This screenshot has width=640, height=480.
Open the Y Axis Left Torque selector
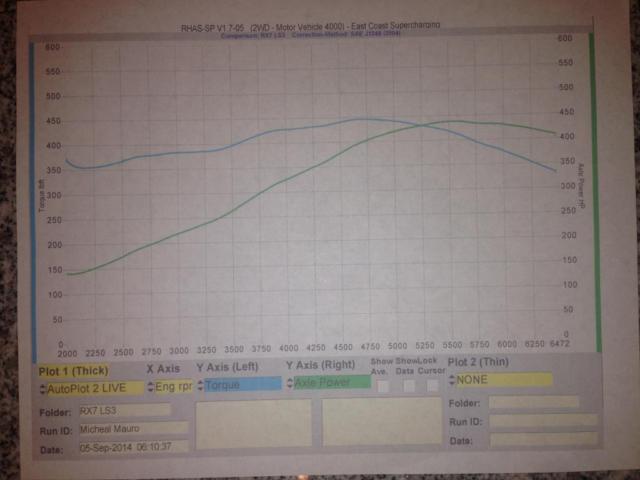(242, 384)
